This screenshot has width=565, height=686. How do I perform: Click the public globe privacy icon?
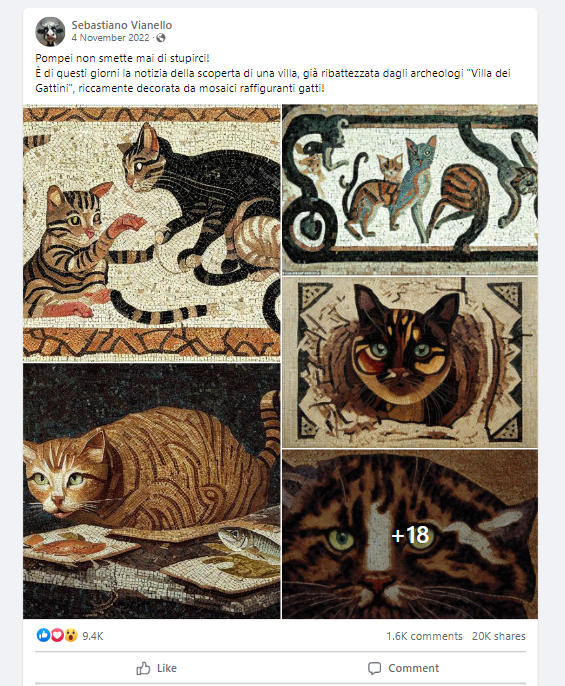(161, 38)
